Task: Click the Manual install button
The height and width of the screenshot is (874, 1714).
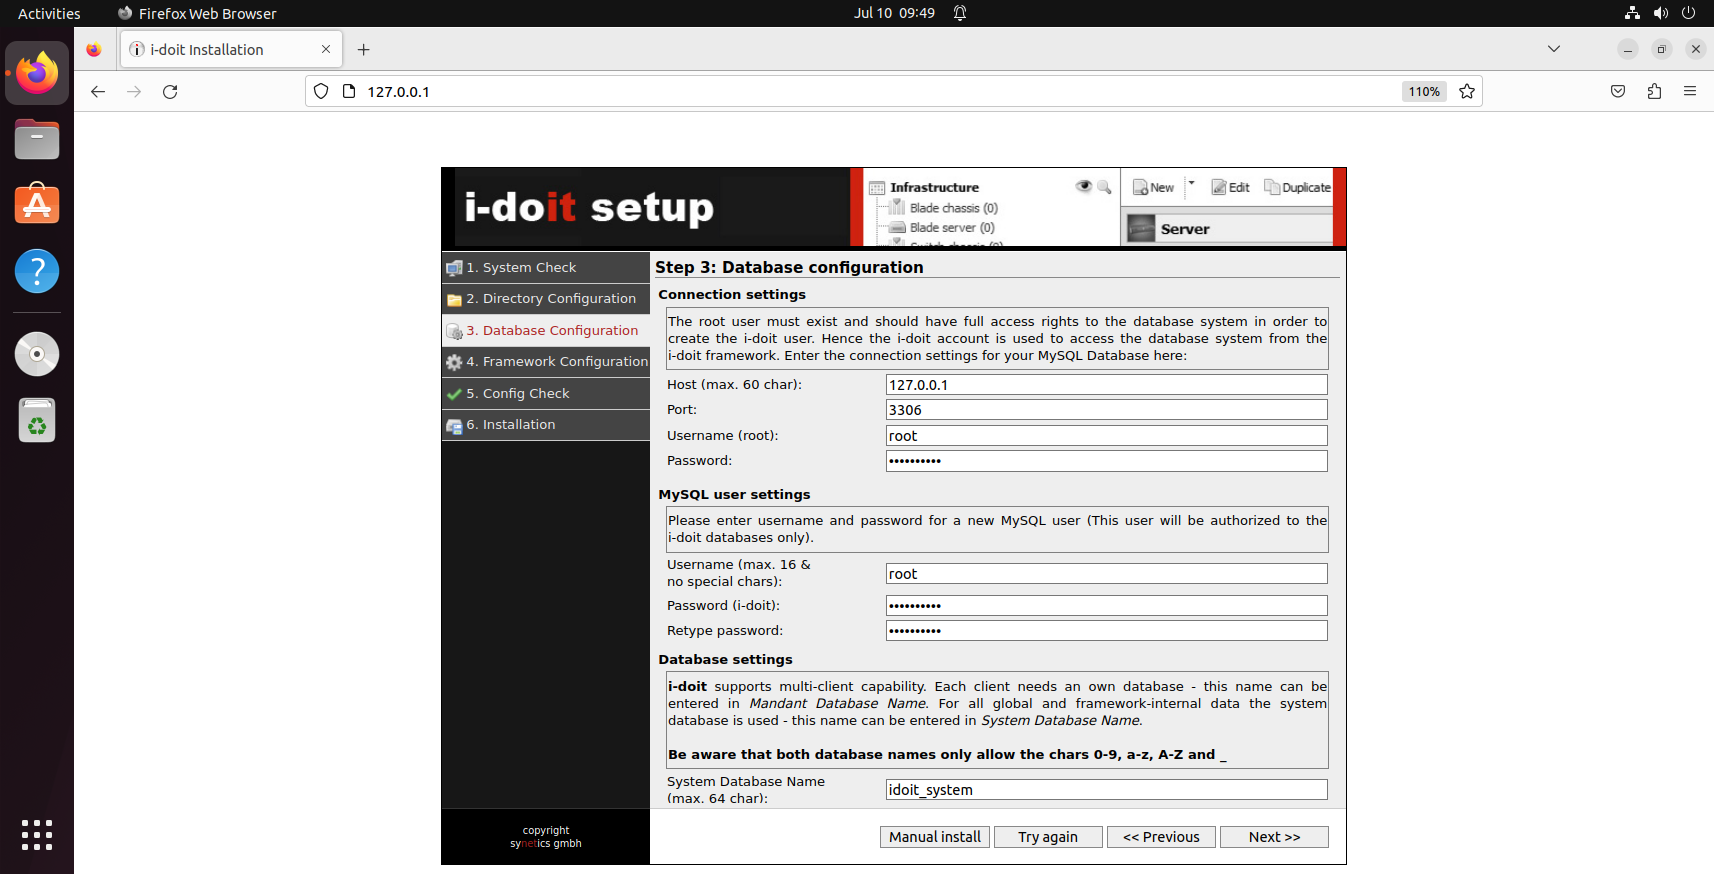Action: pyautogui.click(x=935, y=837)
